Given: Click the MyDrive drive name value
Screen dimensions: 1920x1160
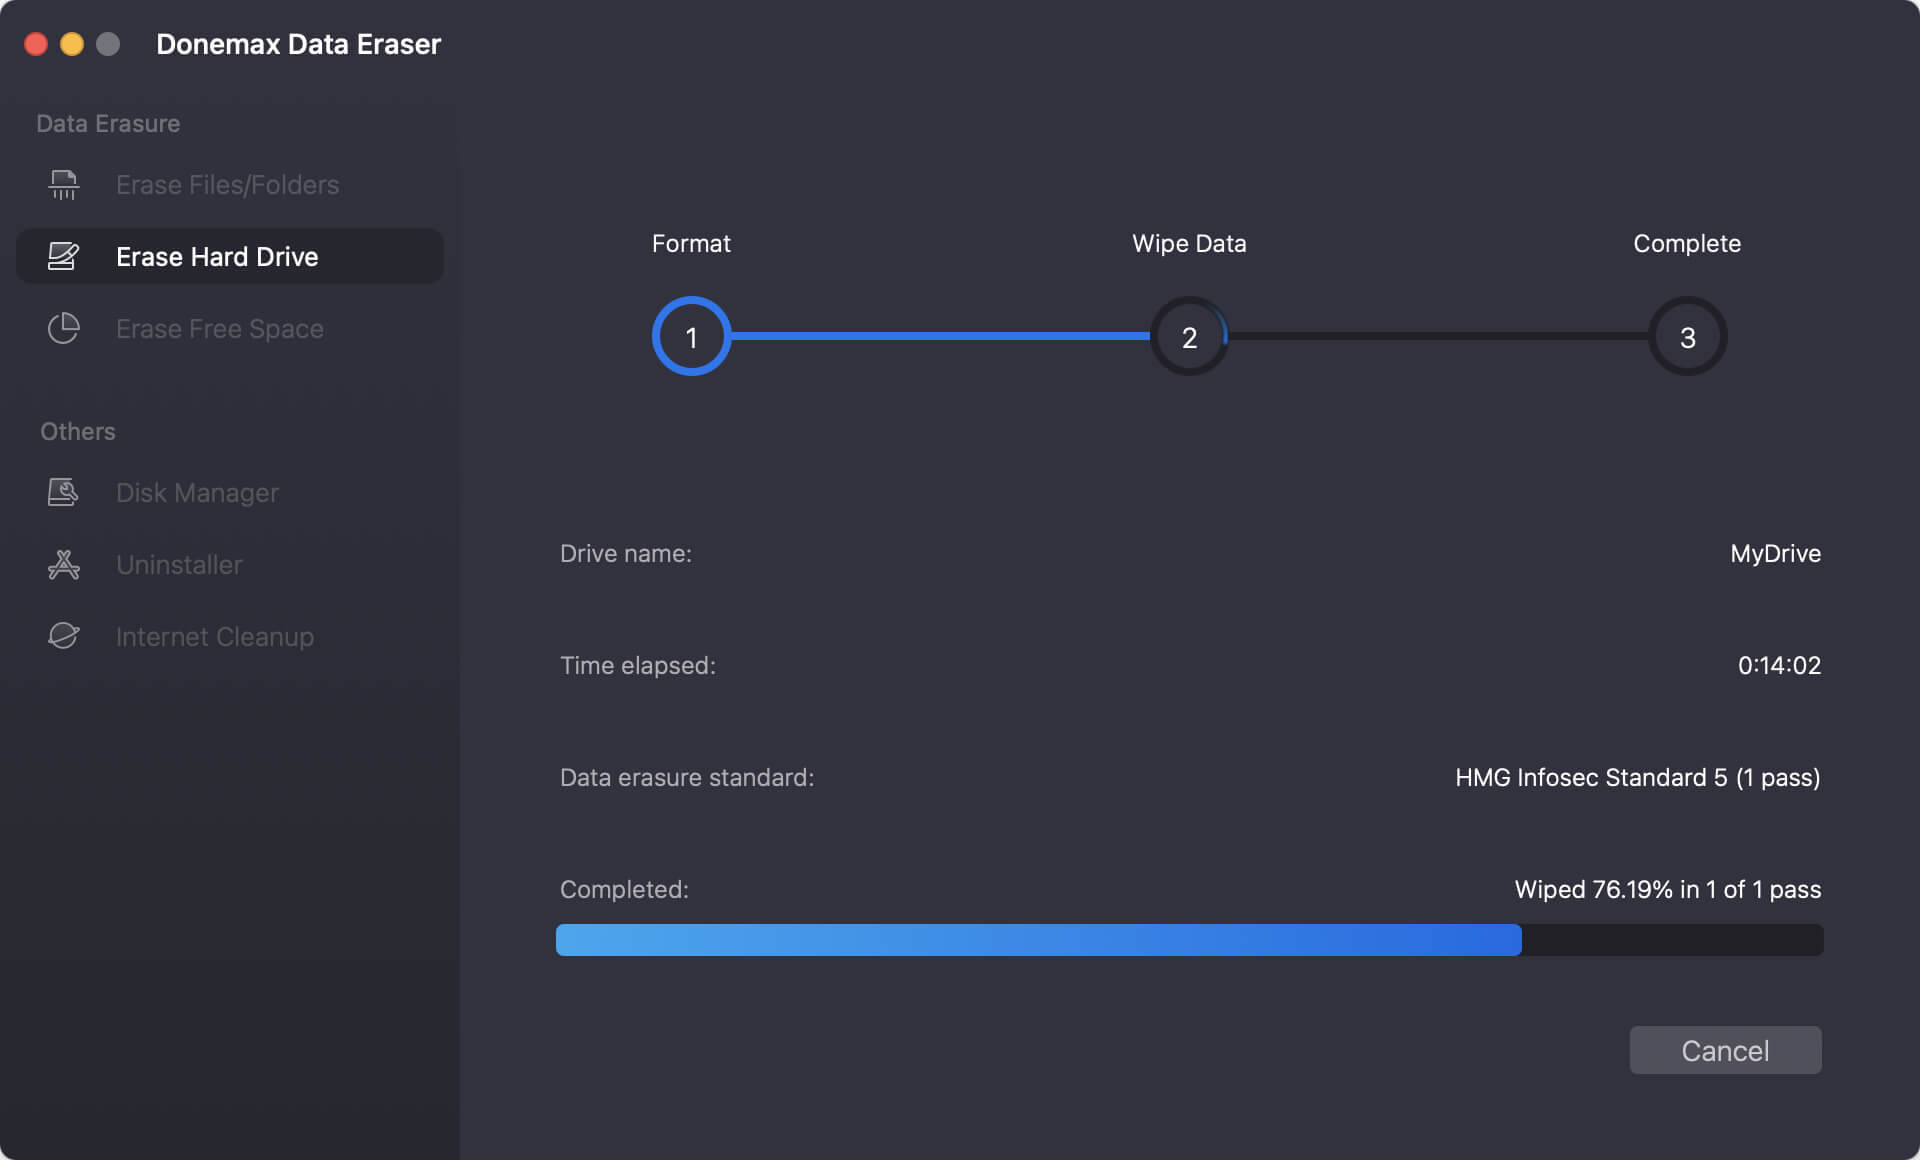Looking at the screenshot, I should tap(1775, 553).
